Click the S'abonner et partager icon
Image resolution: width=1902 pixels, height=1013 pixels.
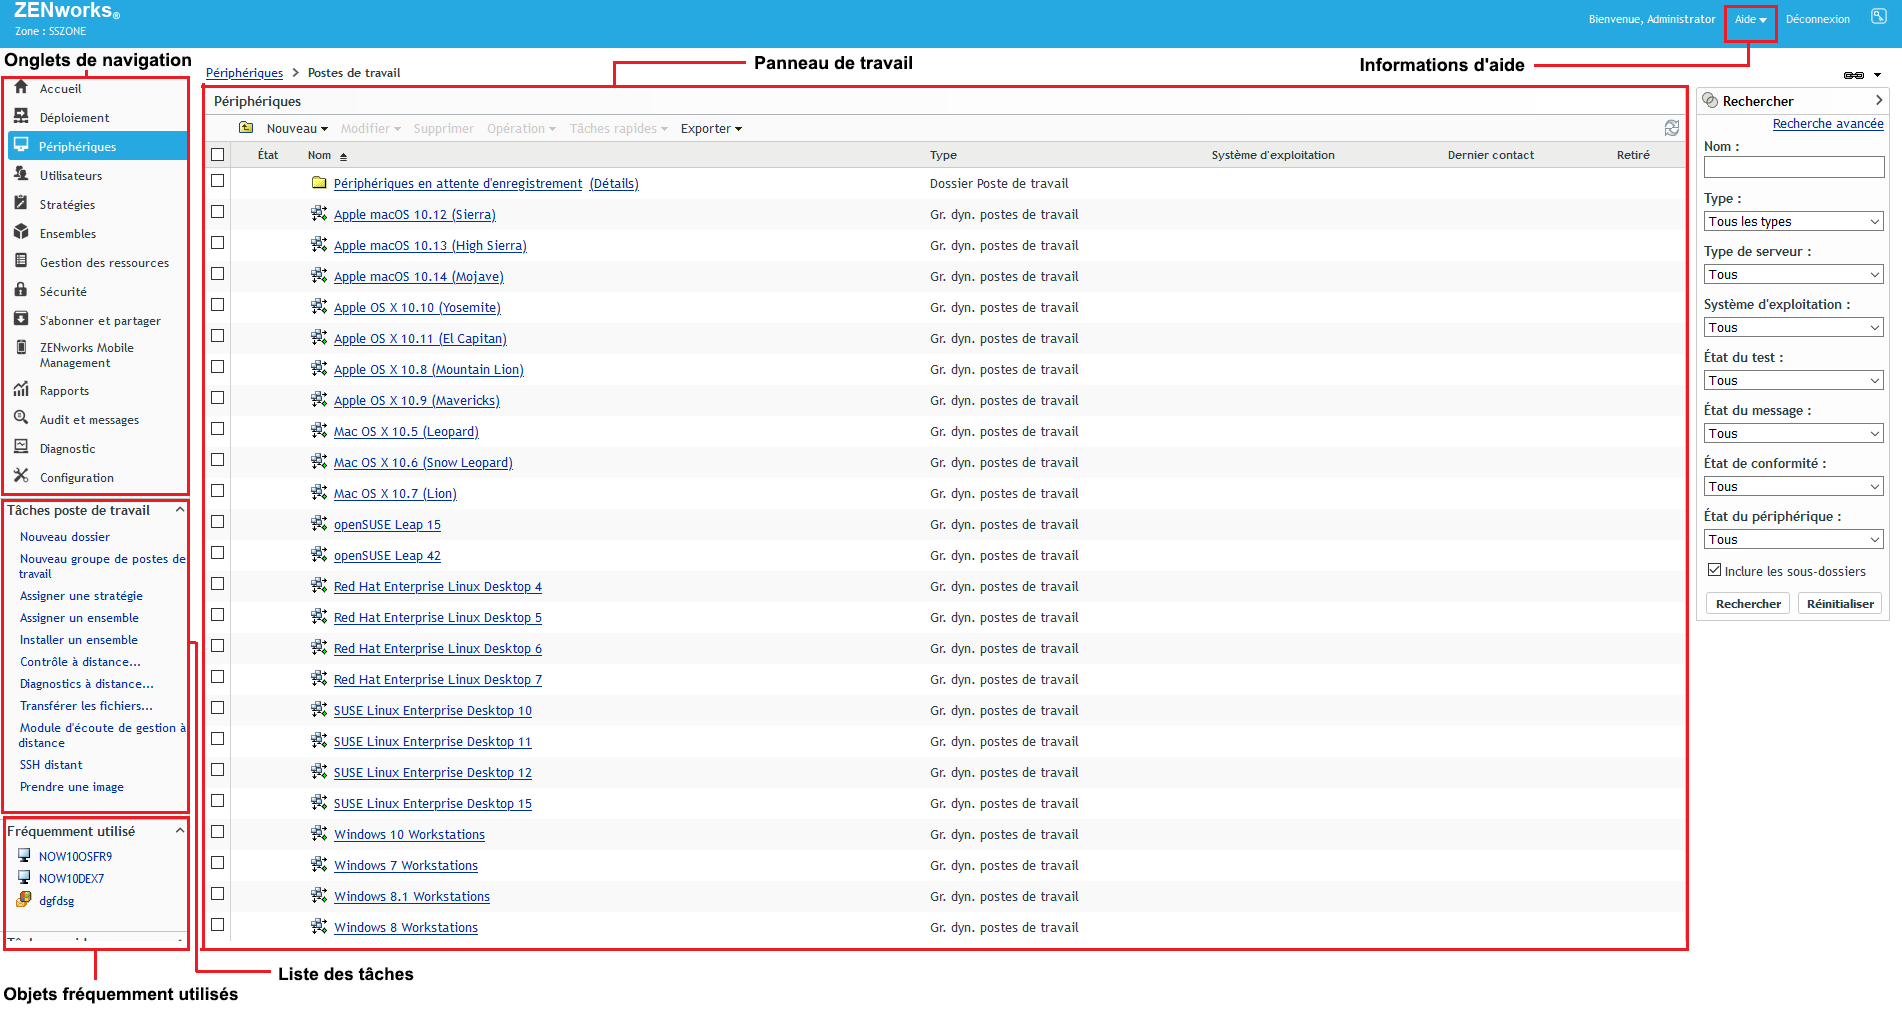tap(21, 319)
